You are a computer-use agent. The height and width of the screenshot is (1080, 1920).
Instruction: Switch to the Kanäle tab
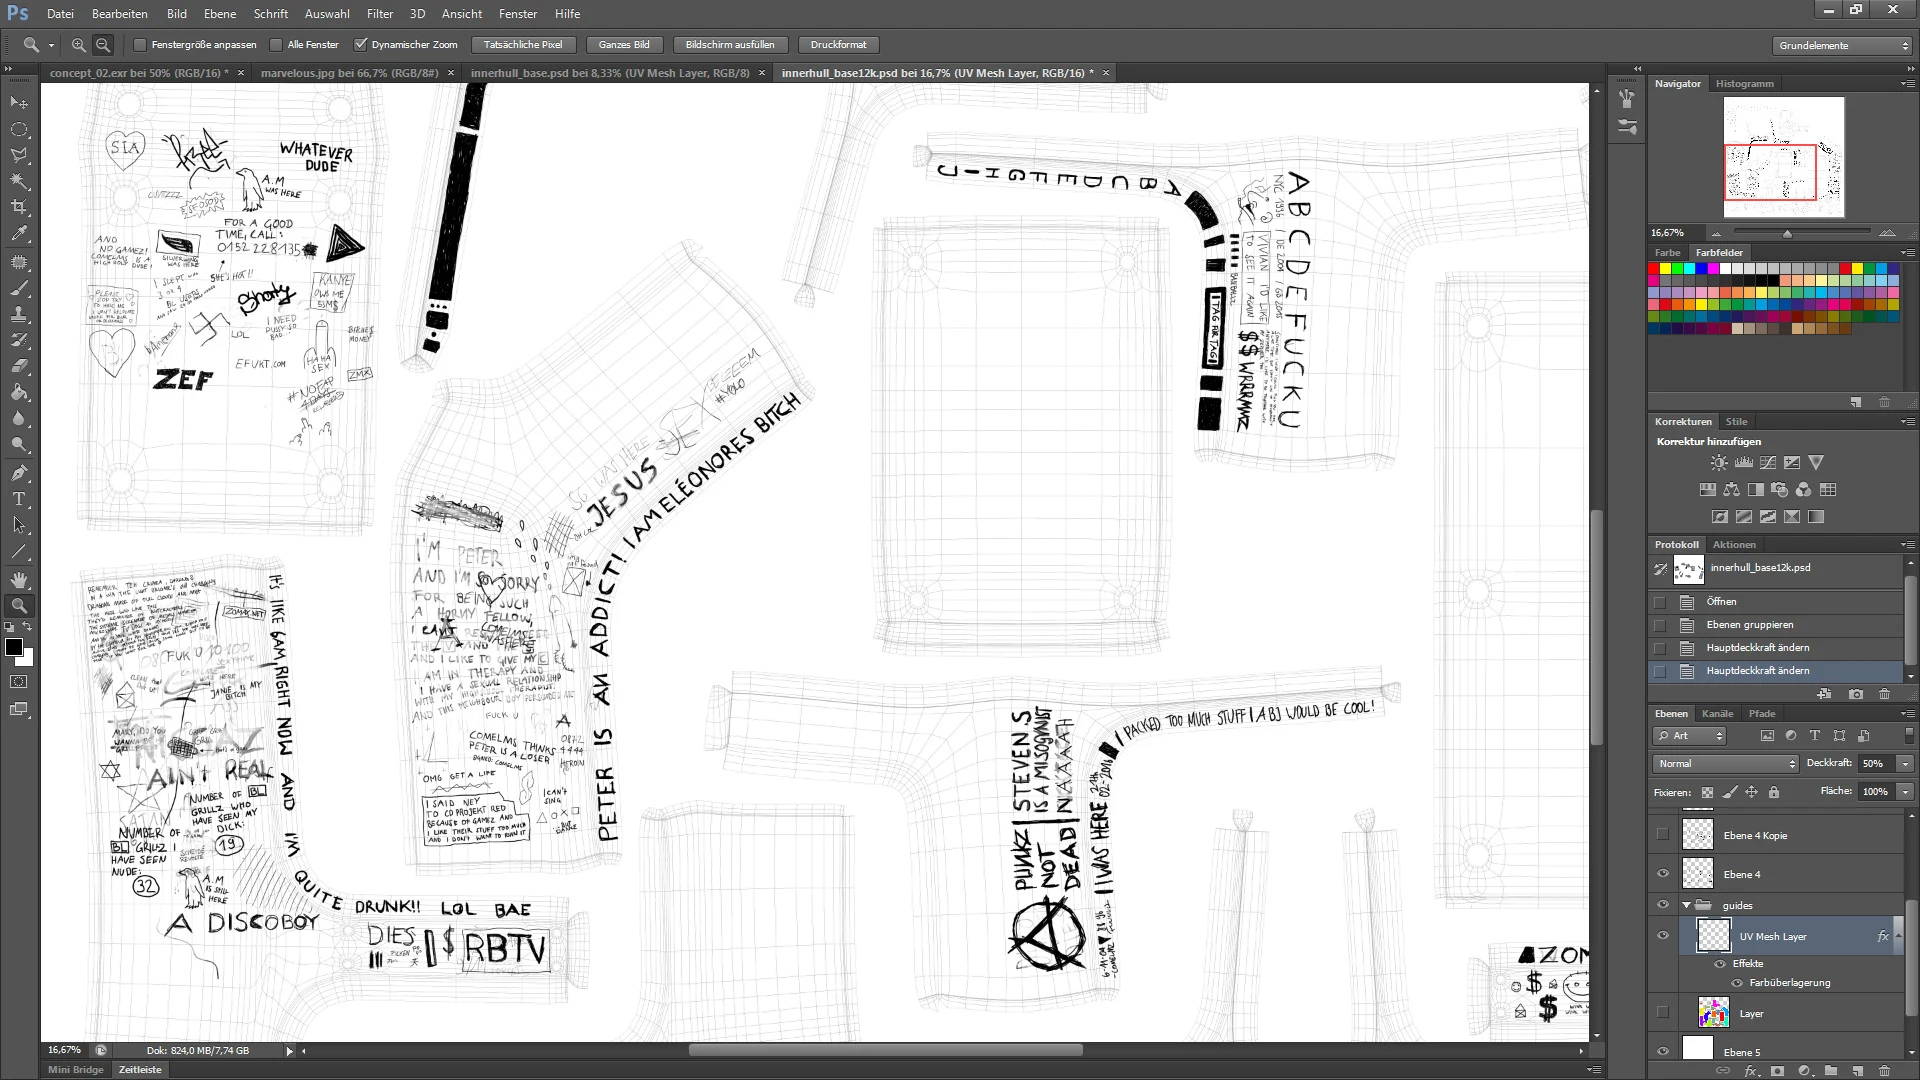point(1717,714)
